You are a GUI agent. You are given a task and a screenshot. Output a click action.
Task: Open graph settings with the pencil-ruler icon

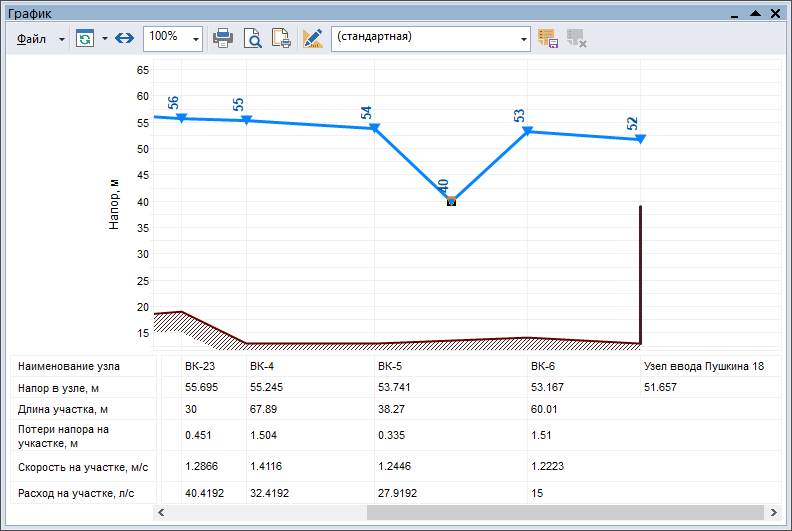tap(313, 38)
